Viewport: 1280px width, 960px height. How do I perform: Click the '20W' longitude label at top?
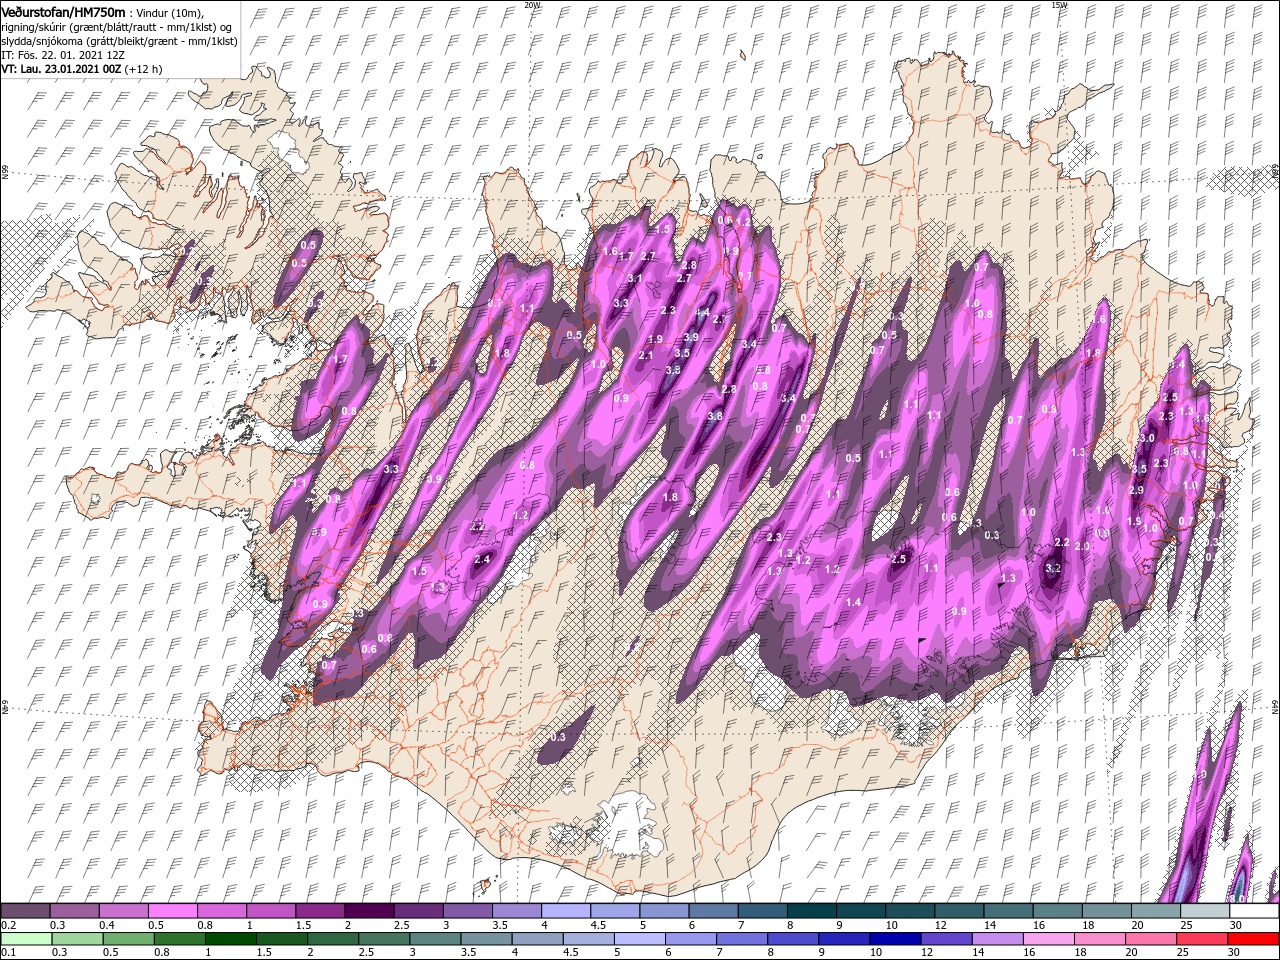(x=532, y=5)
